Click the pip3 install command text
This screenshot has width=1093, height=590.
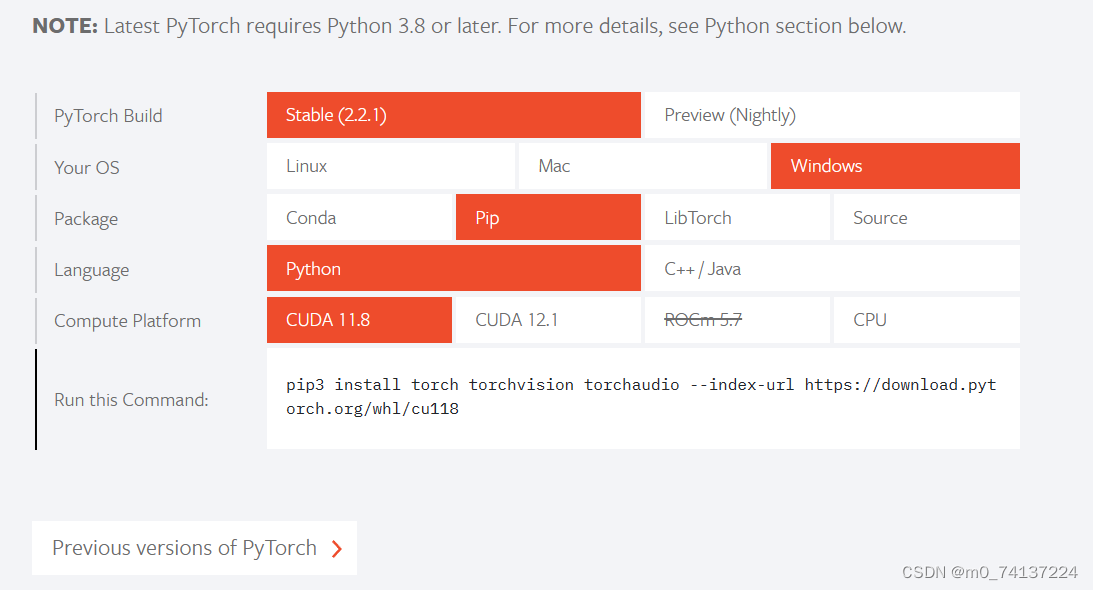click(x=641, y=396)
